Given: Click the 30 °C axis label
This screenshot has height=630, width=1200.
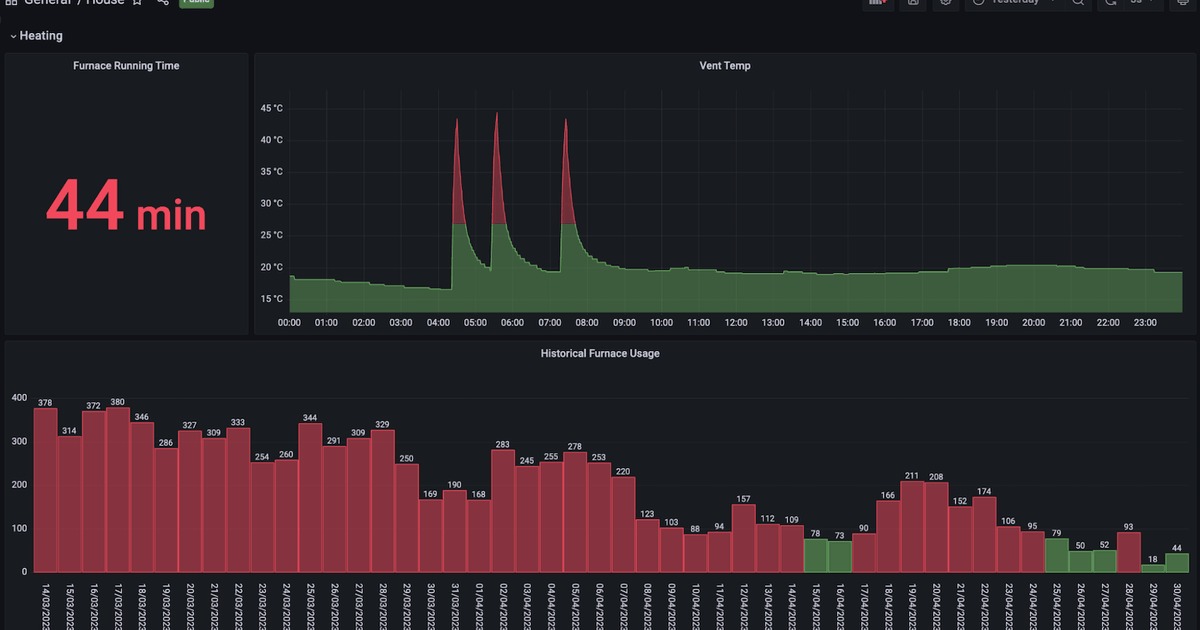Looking at the screenshot, I should [x=271, y=203].
